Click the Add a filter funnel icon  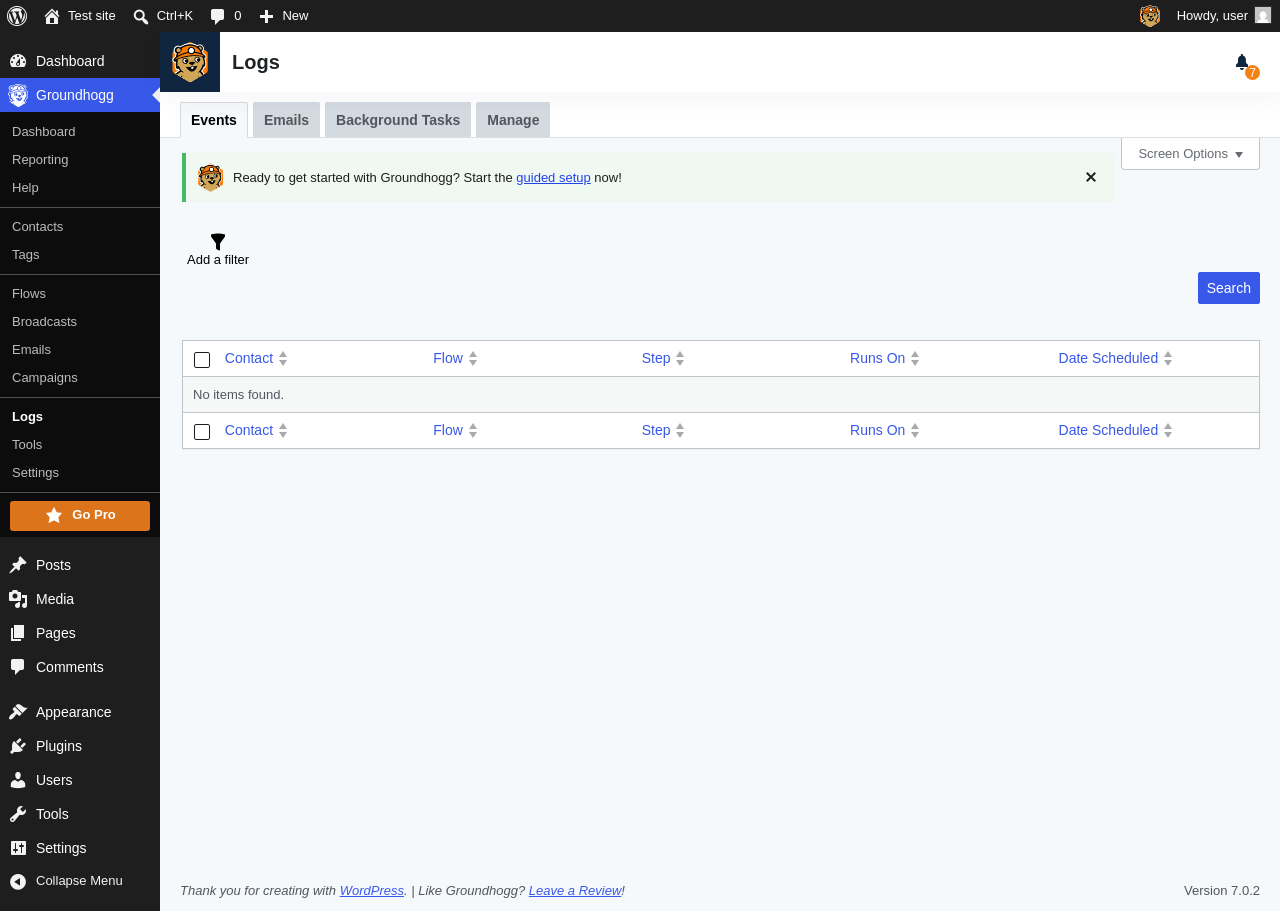[218, 242]
